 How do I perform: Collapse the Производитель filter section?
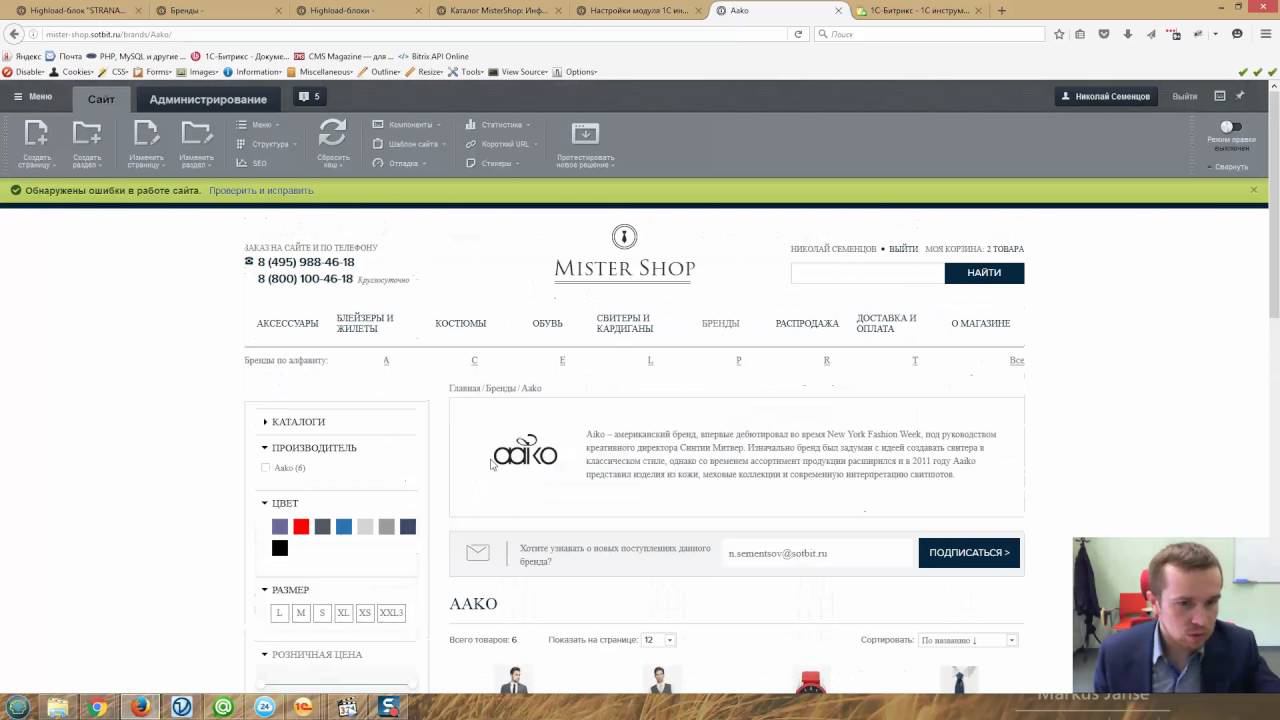tap(309, 448)
